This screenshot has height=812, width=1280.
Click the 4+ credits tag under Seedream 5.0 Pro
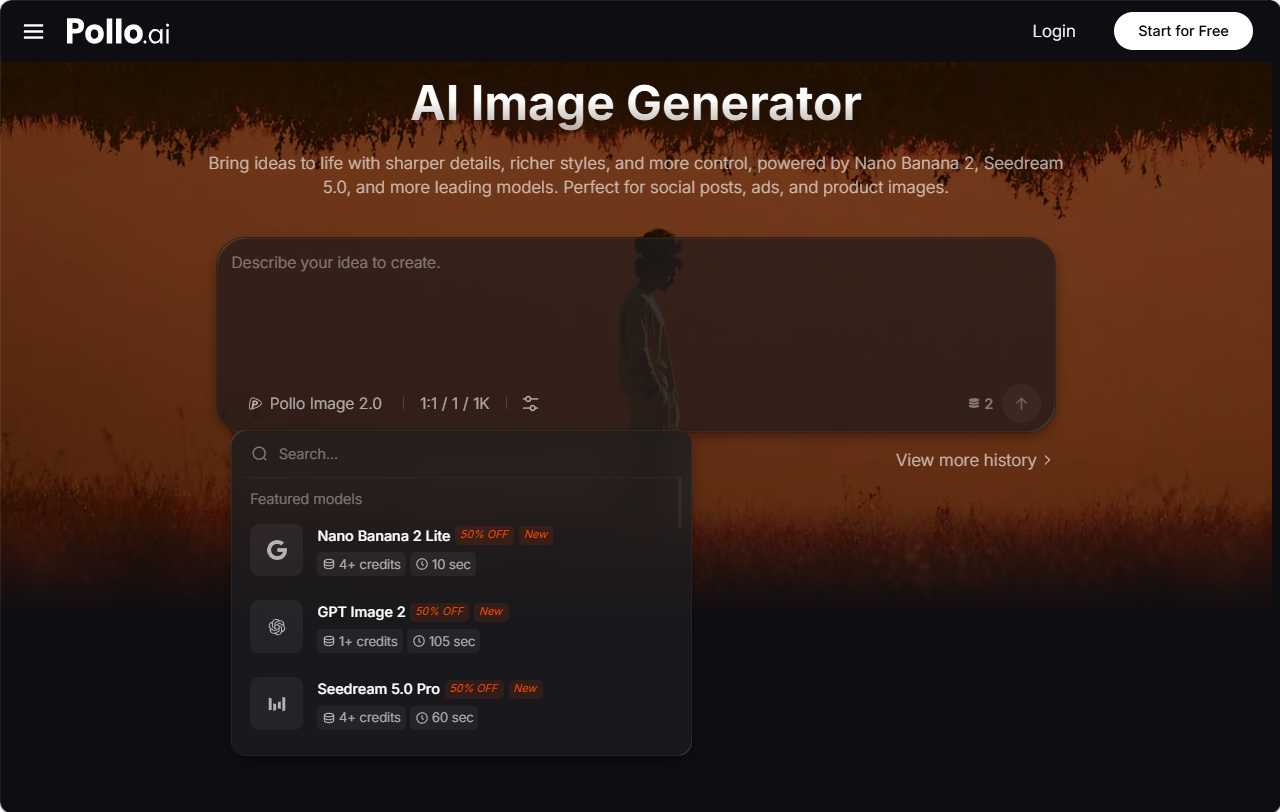pyautogui.click(x=362, y=717)
